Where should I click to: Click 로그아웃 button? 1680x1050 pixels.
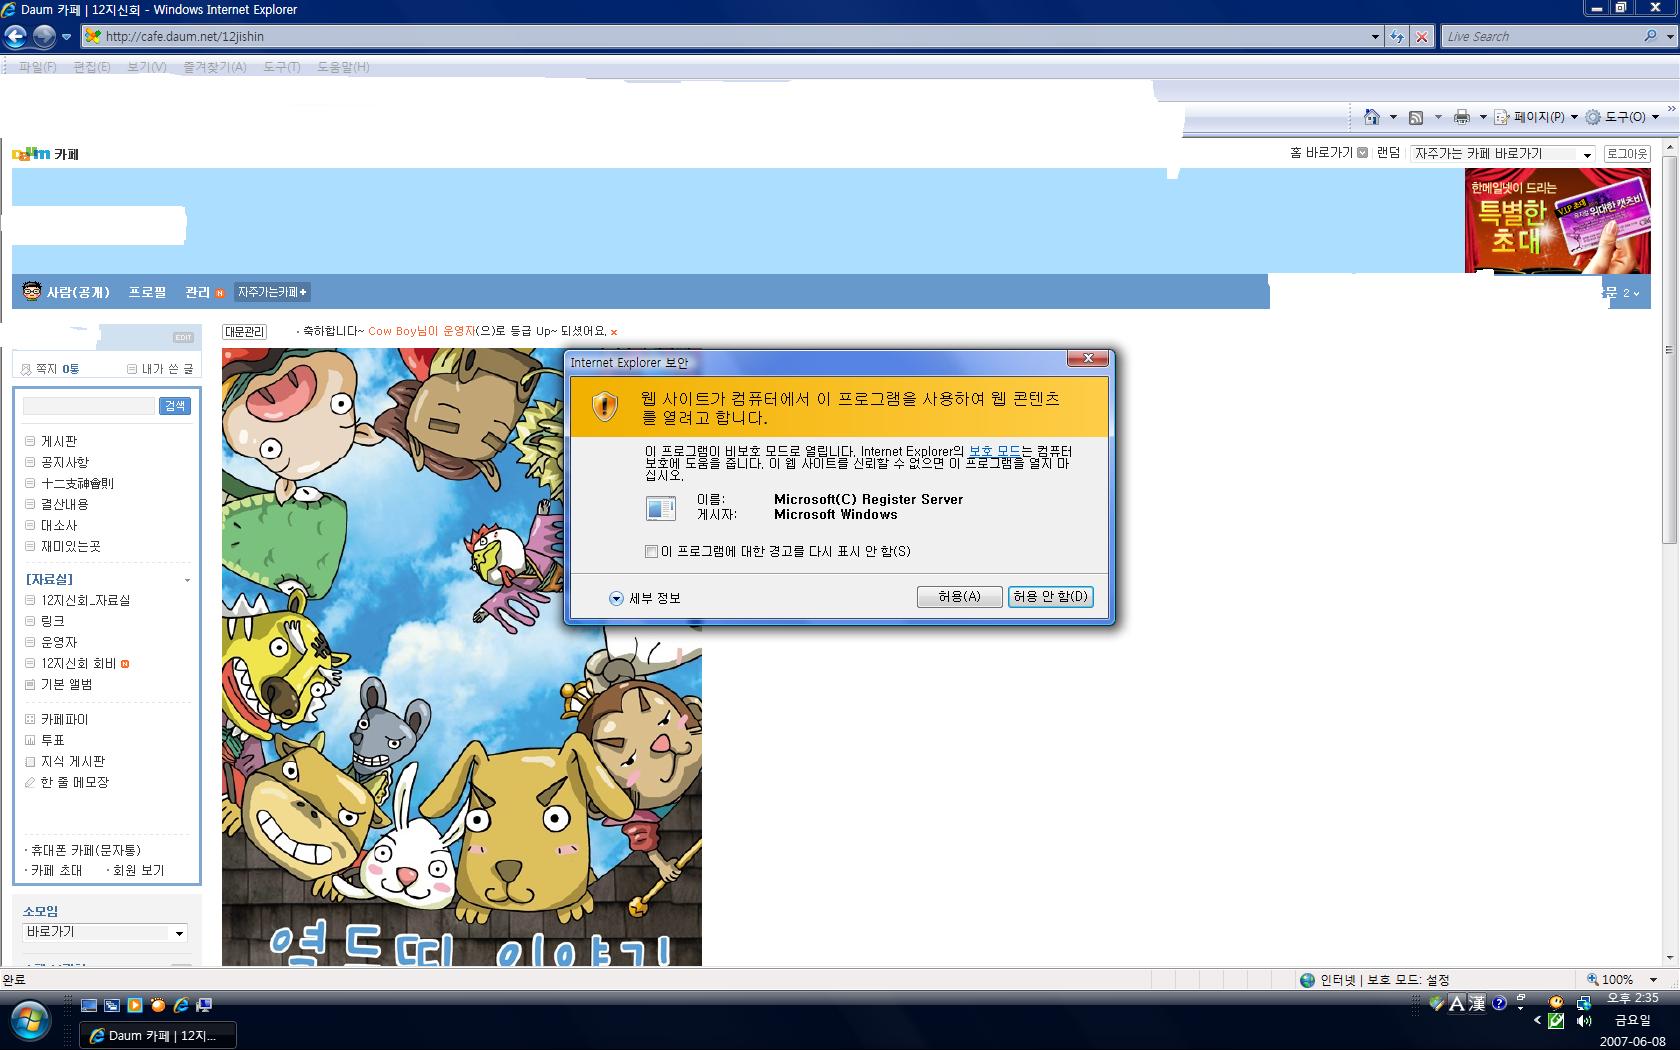(1627, 154)
